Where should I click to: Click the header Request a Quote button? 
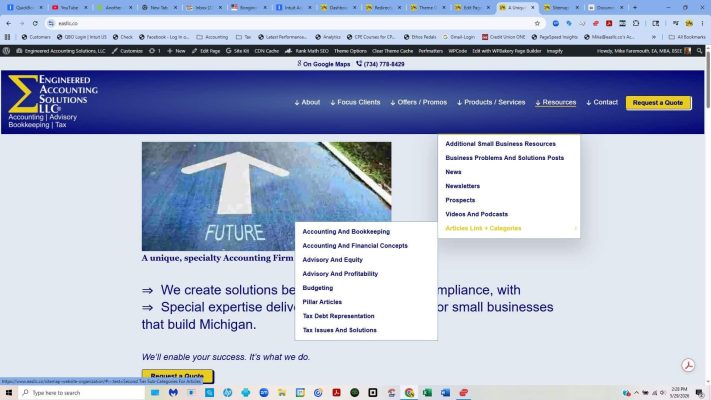point(658,102)
